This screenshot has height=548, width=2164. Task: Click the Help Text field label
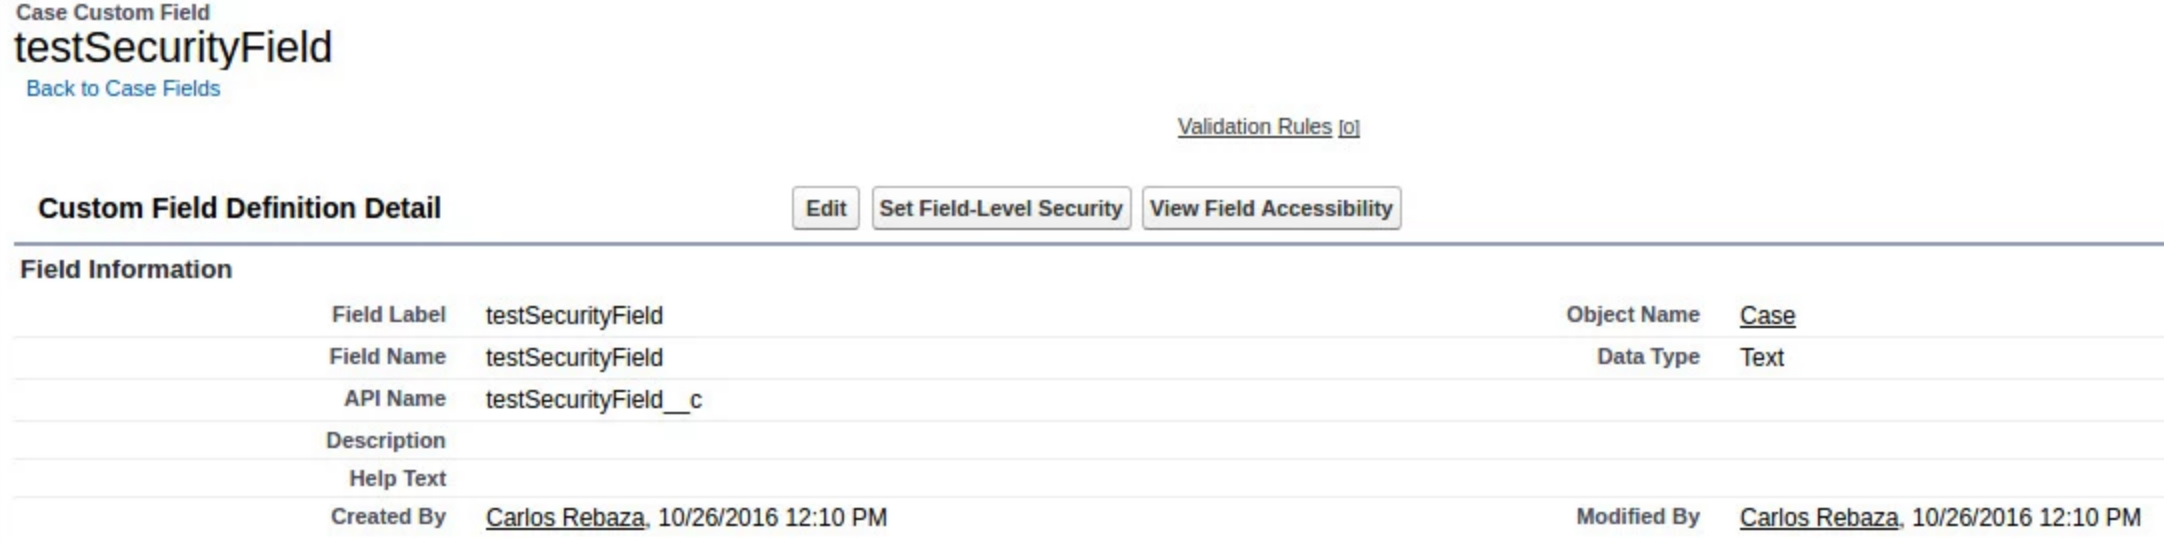click(397, 479)
